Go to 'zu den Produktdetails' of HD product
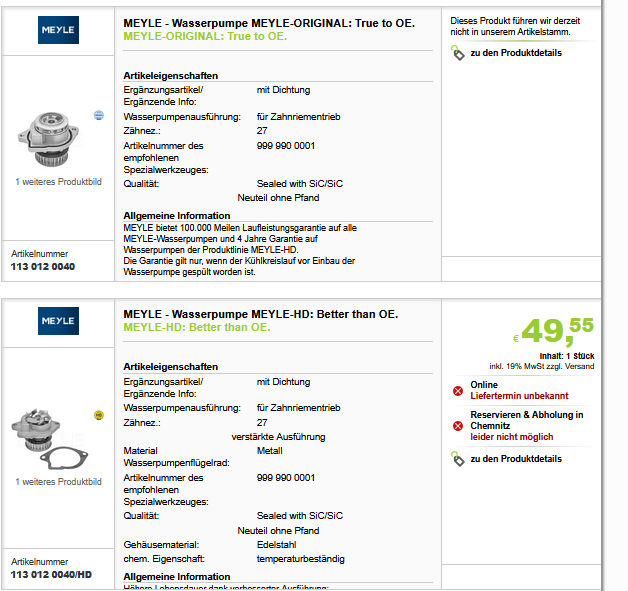628x591 pixels. point(516,459)
